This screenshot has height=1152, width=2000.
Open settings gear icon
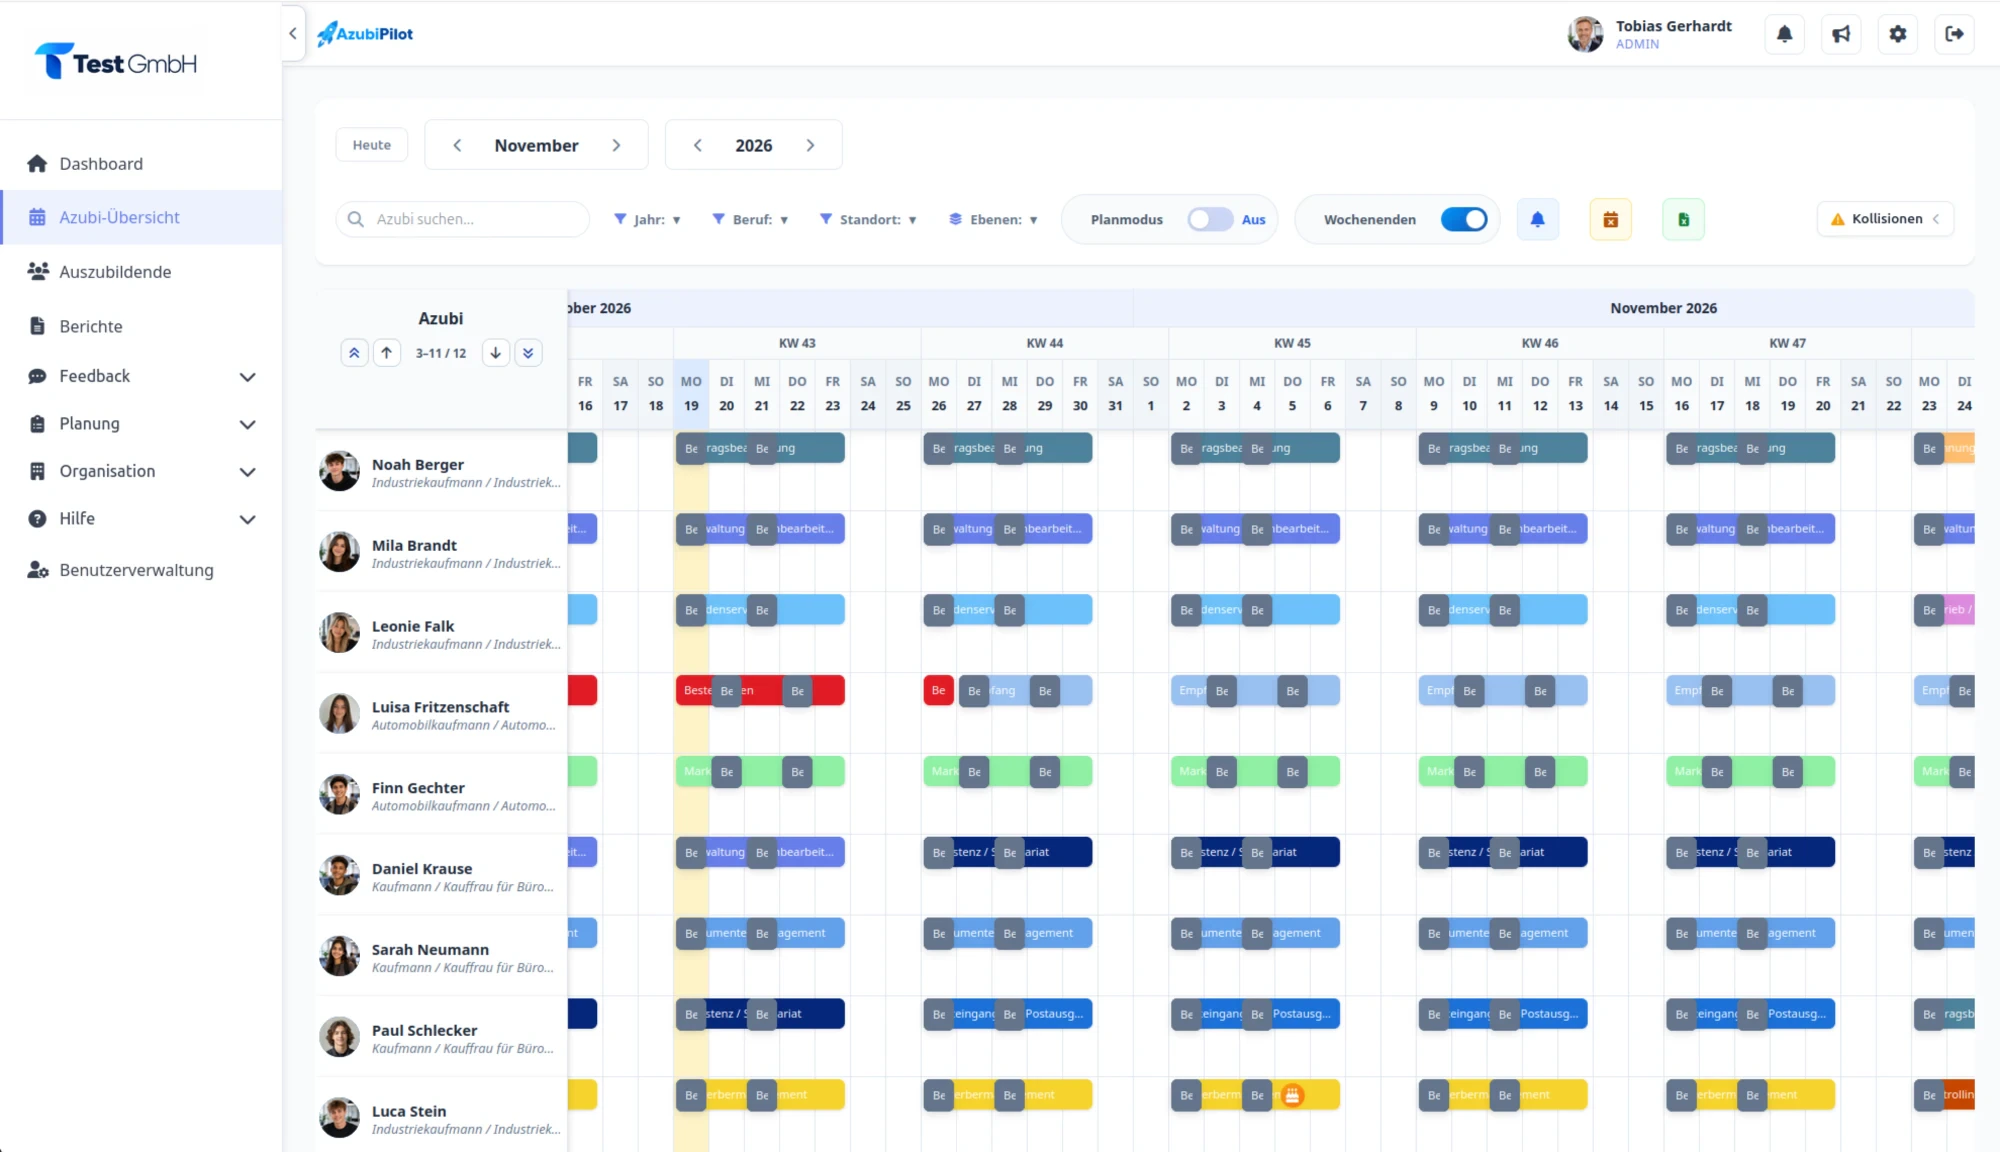[1898, 34]
